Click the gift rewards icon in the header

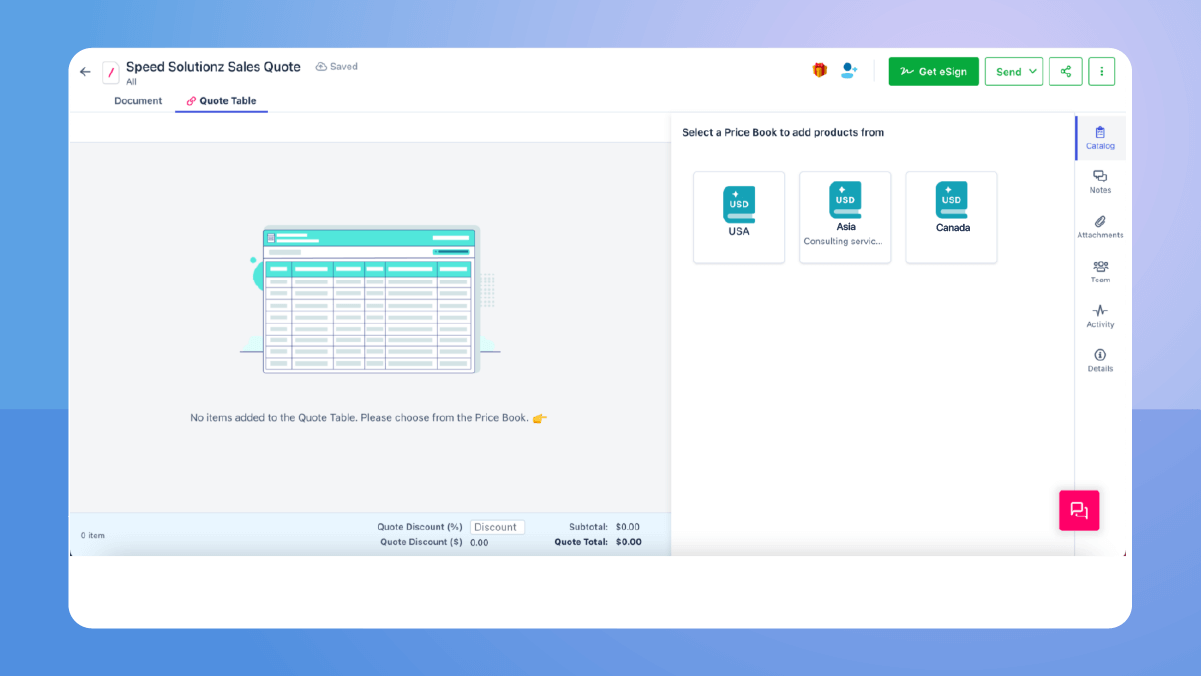click(x=818, y=71)
